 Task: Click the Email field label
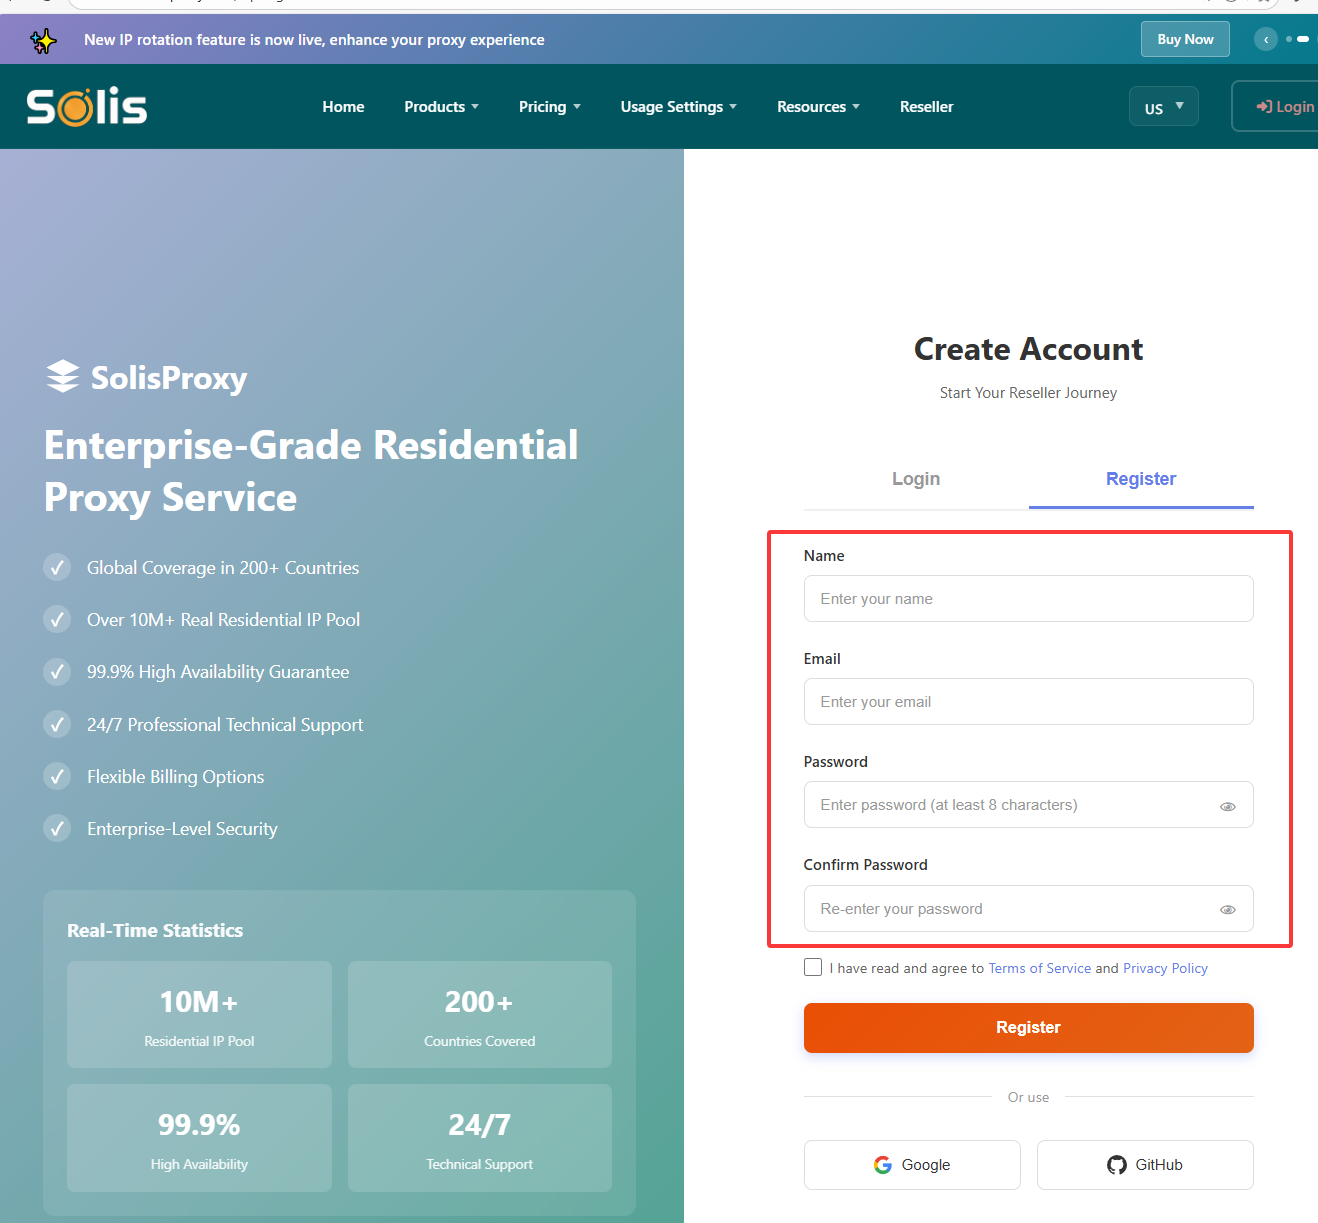click(822, 659)
